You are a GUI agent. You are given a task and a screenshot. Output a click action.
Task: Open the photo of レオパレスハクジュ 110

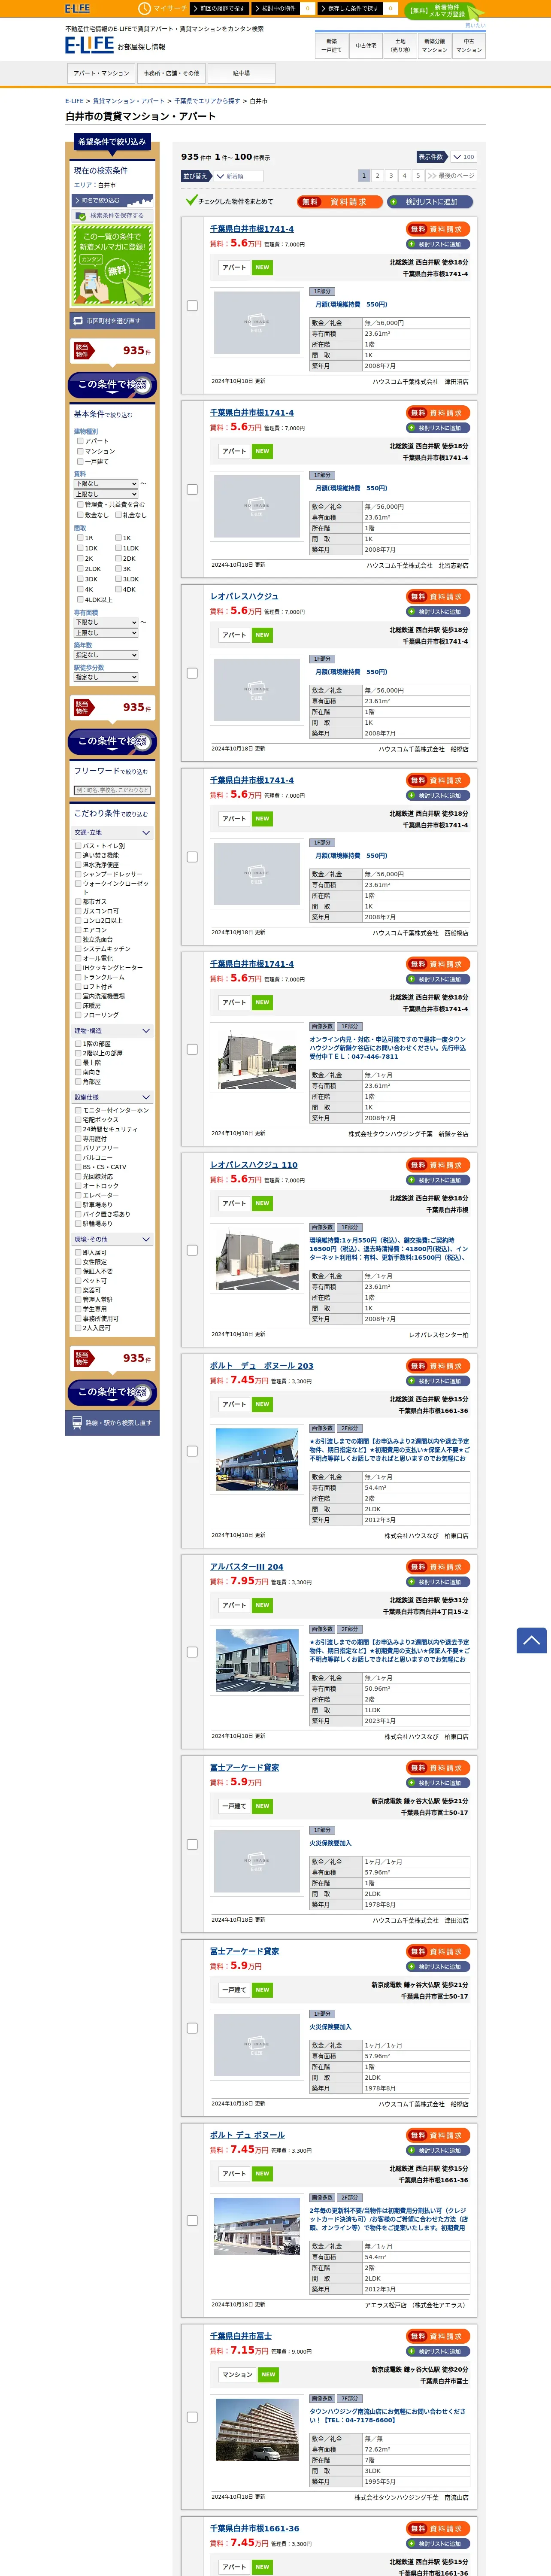click(257, 1258)
